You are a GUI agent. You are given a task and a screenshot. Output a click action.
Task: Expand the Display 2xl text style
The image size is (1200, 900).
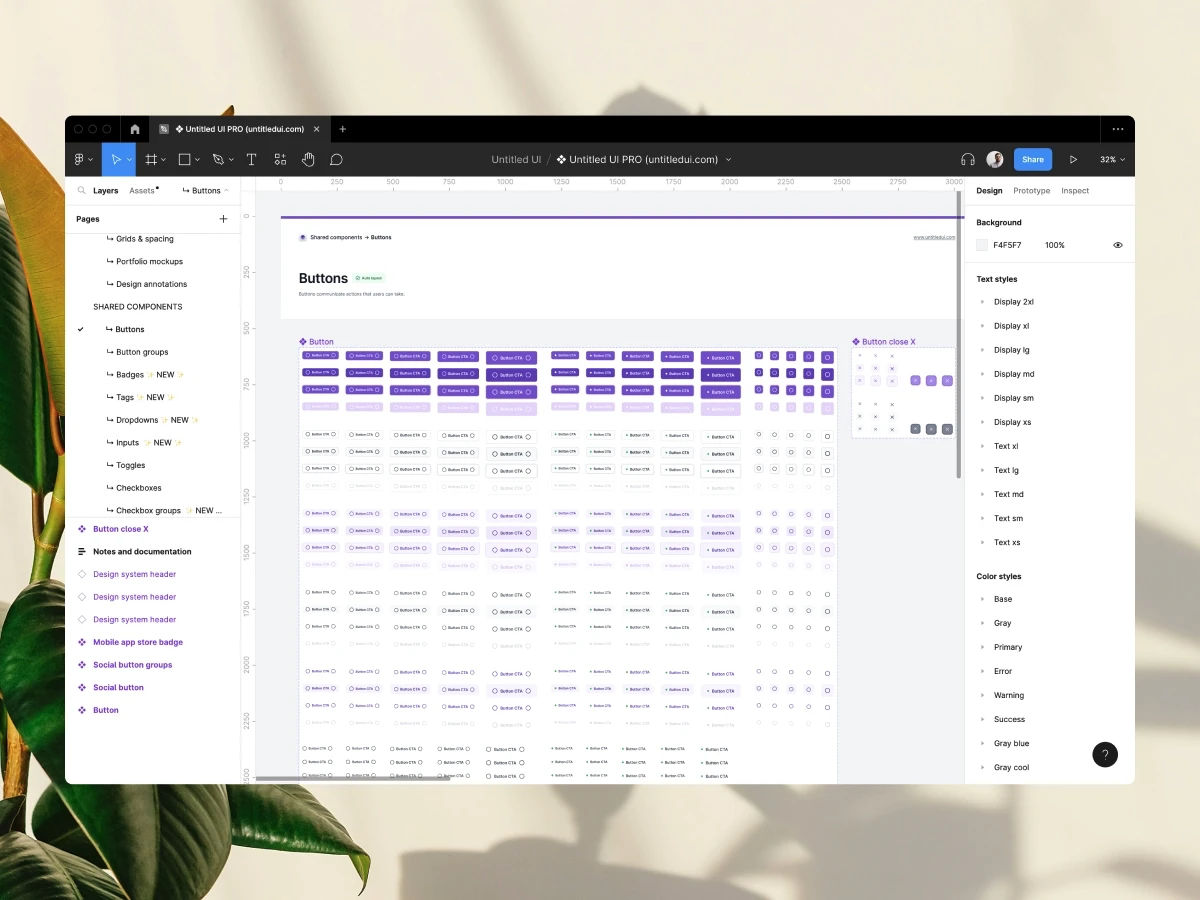click(981, 301)
